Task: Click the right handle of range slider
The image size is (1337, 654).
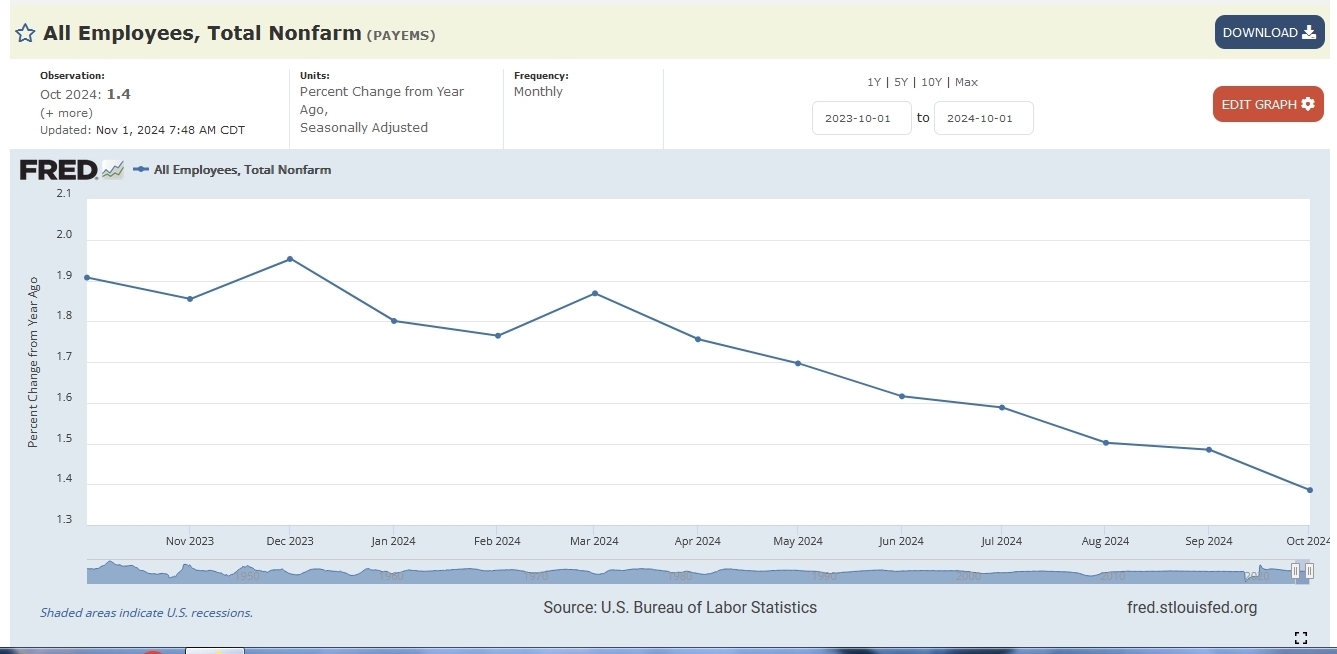Action: click(1309, 571)
